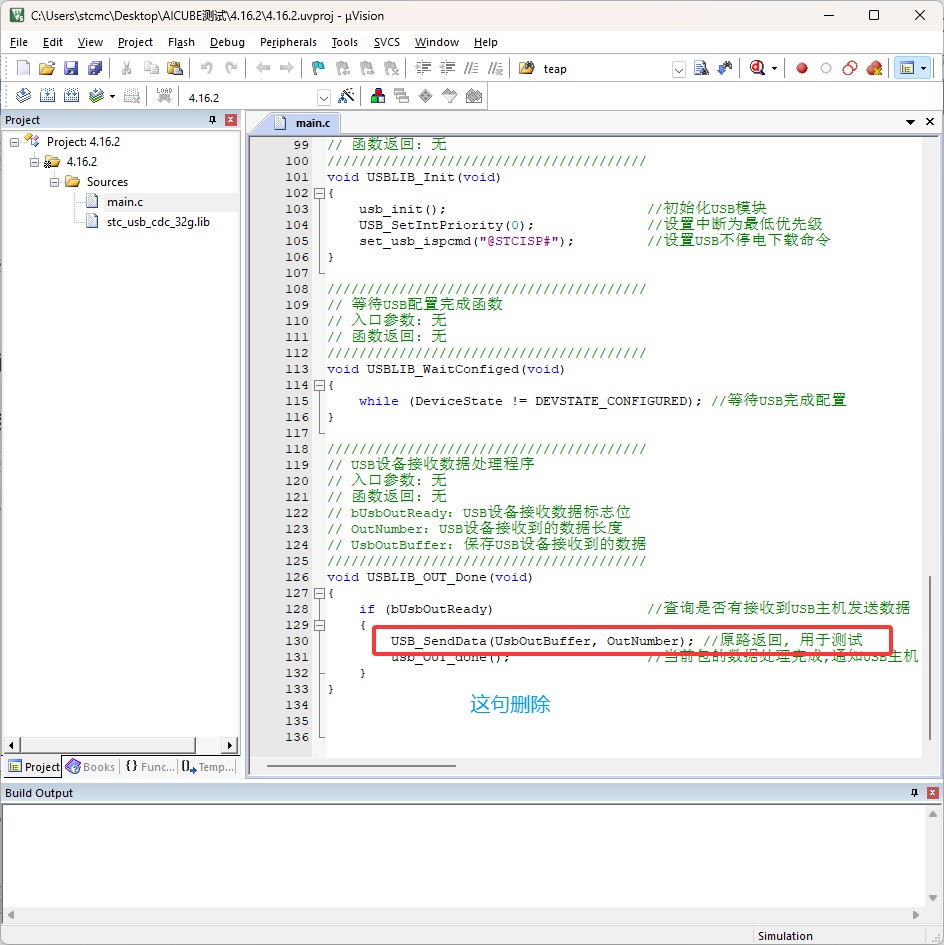Image resolution: width=944 pixels, height=945 pixels.
Task: Navigate forwards with the right arrow
Action: (x=287, y=68)
